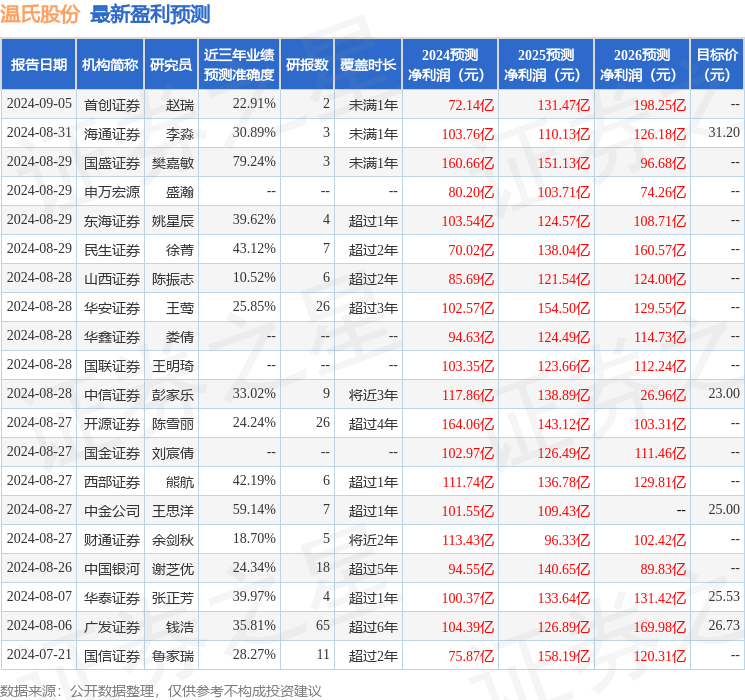Select 国盛证券 institution cell
The width and height of the screenshot is (745, 700).
pos(112,163)
